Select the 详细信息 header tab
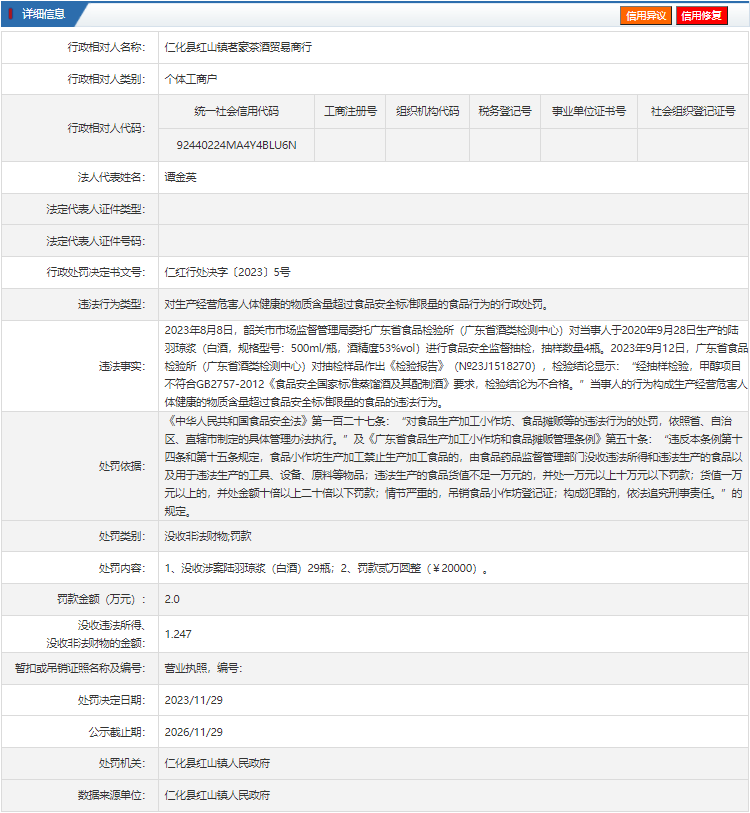750x813 pixels. (x=44, y=14)
